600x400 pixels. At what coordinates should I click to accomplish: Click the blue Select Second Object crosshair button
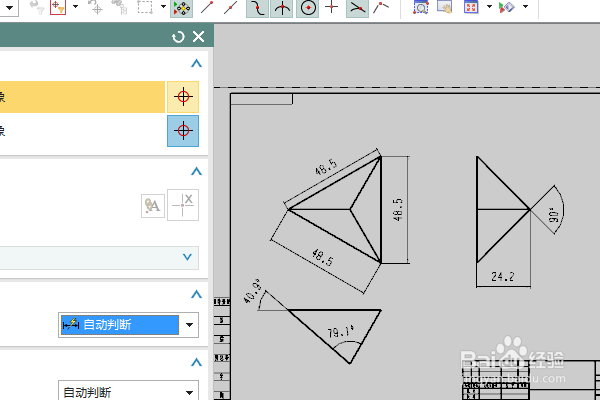pos(183,131)
